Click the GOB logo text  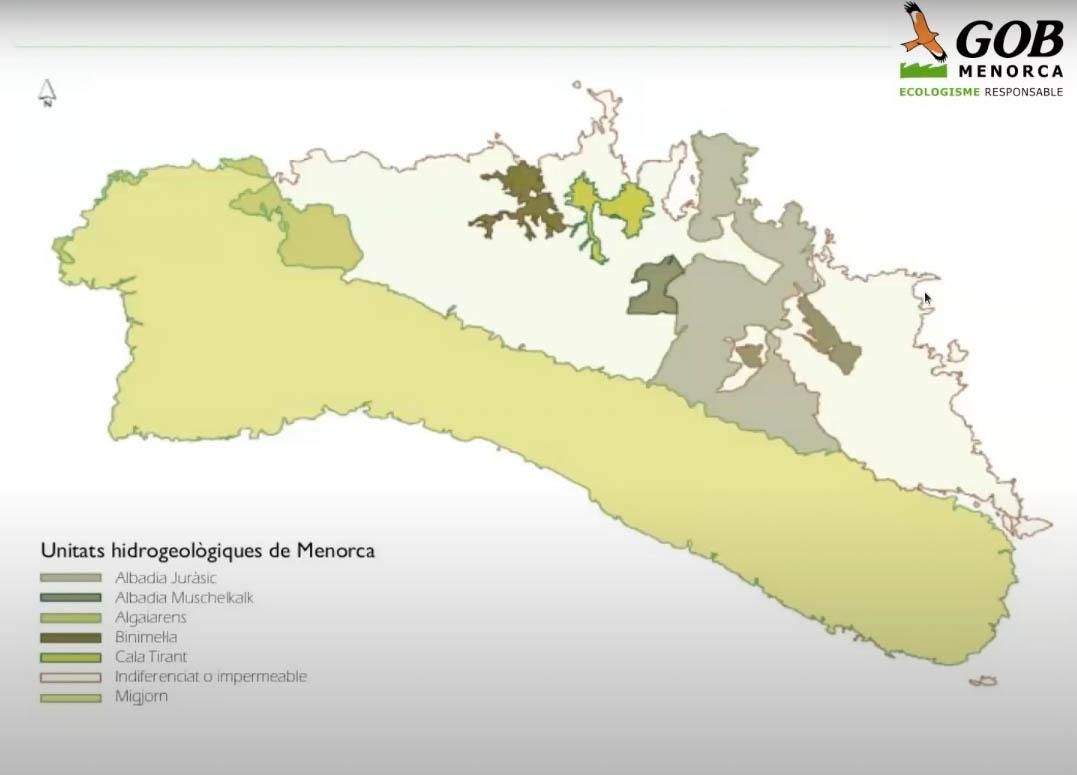pyautogui.click(x=1009, y=40)
